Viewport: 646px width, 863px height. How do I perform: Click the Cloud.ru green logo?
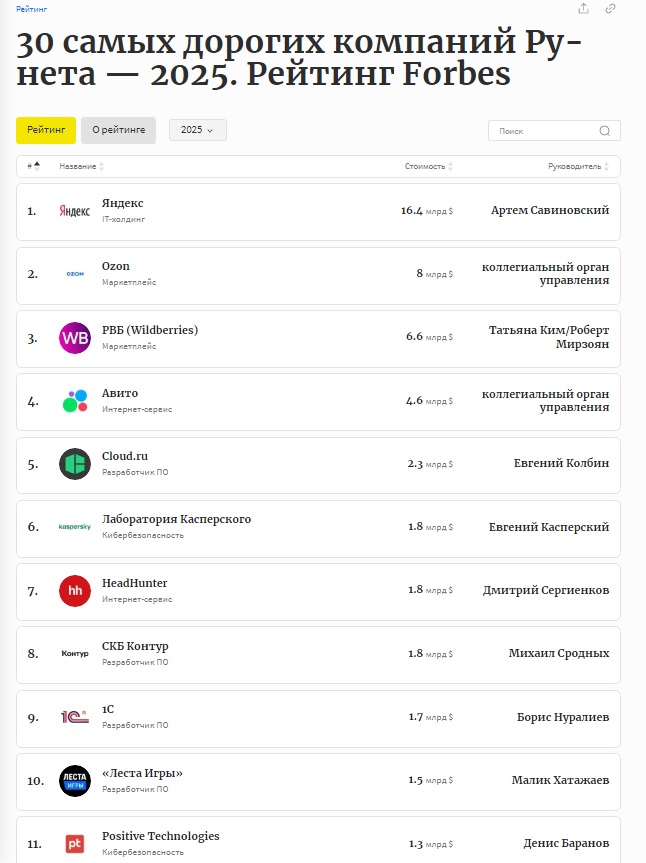pyautogui.click(x=75, y=464)
